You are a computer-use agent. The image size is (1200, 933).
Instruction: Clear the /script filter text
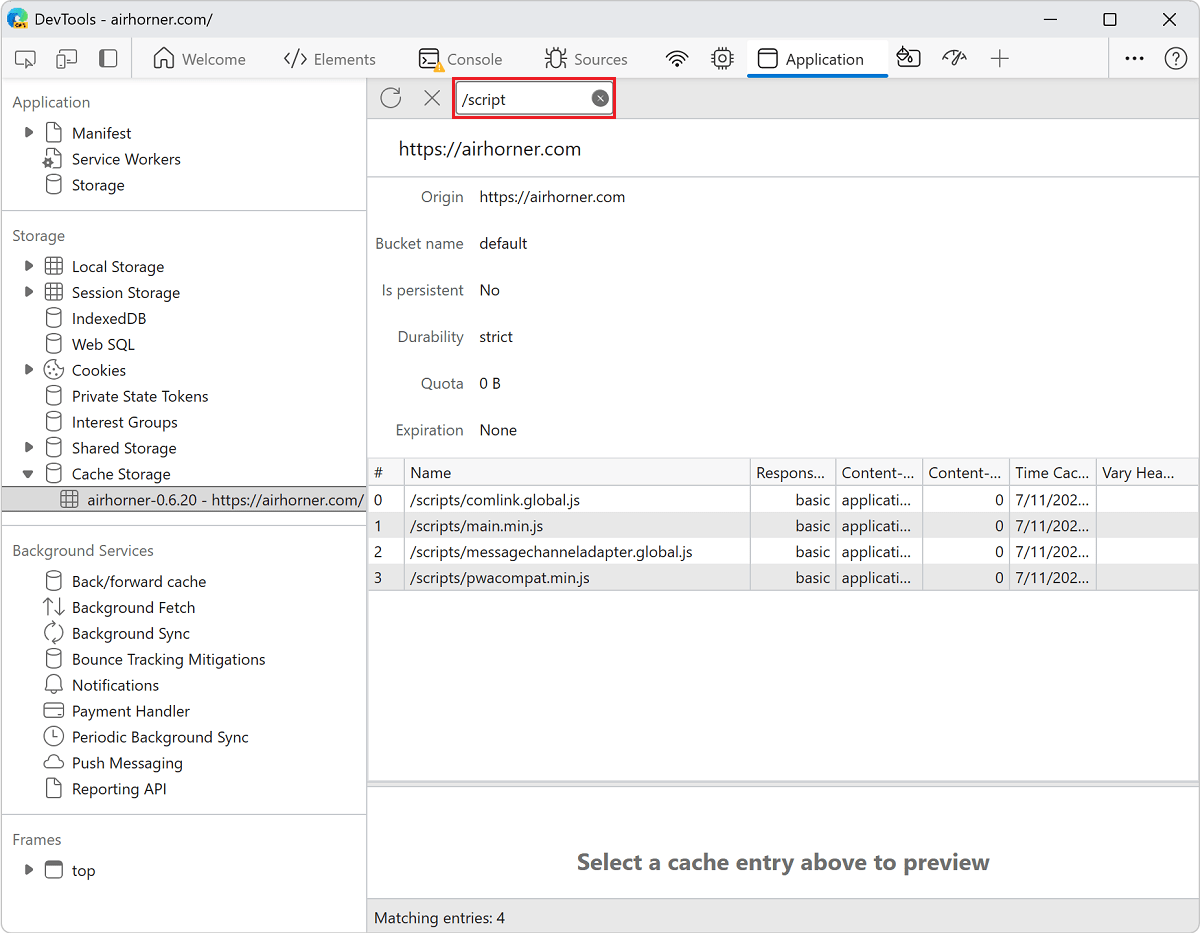point(599,97)
